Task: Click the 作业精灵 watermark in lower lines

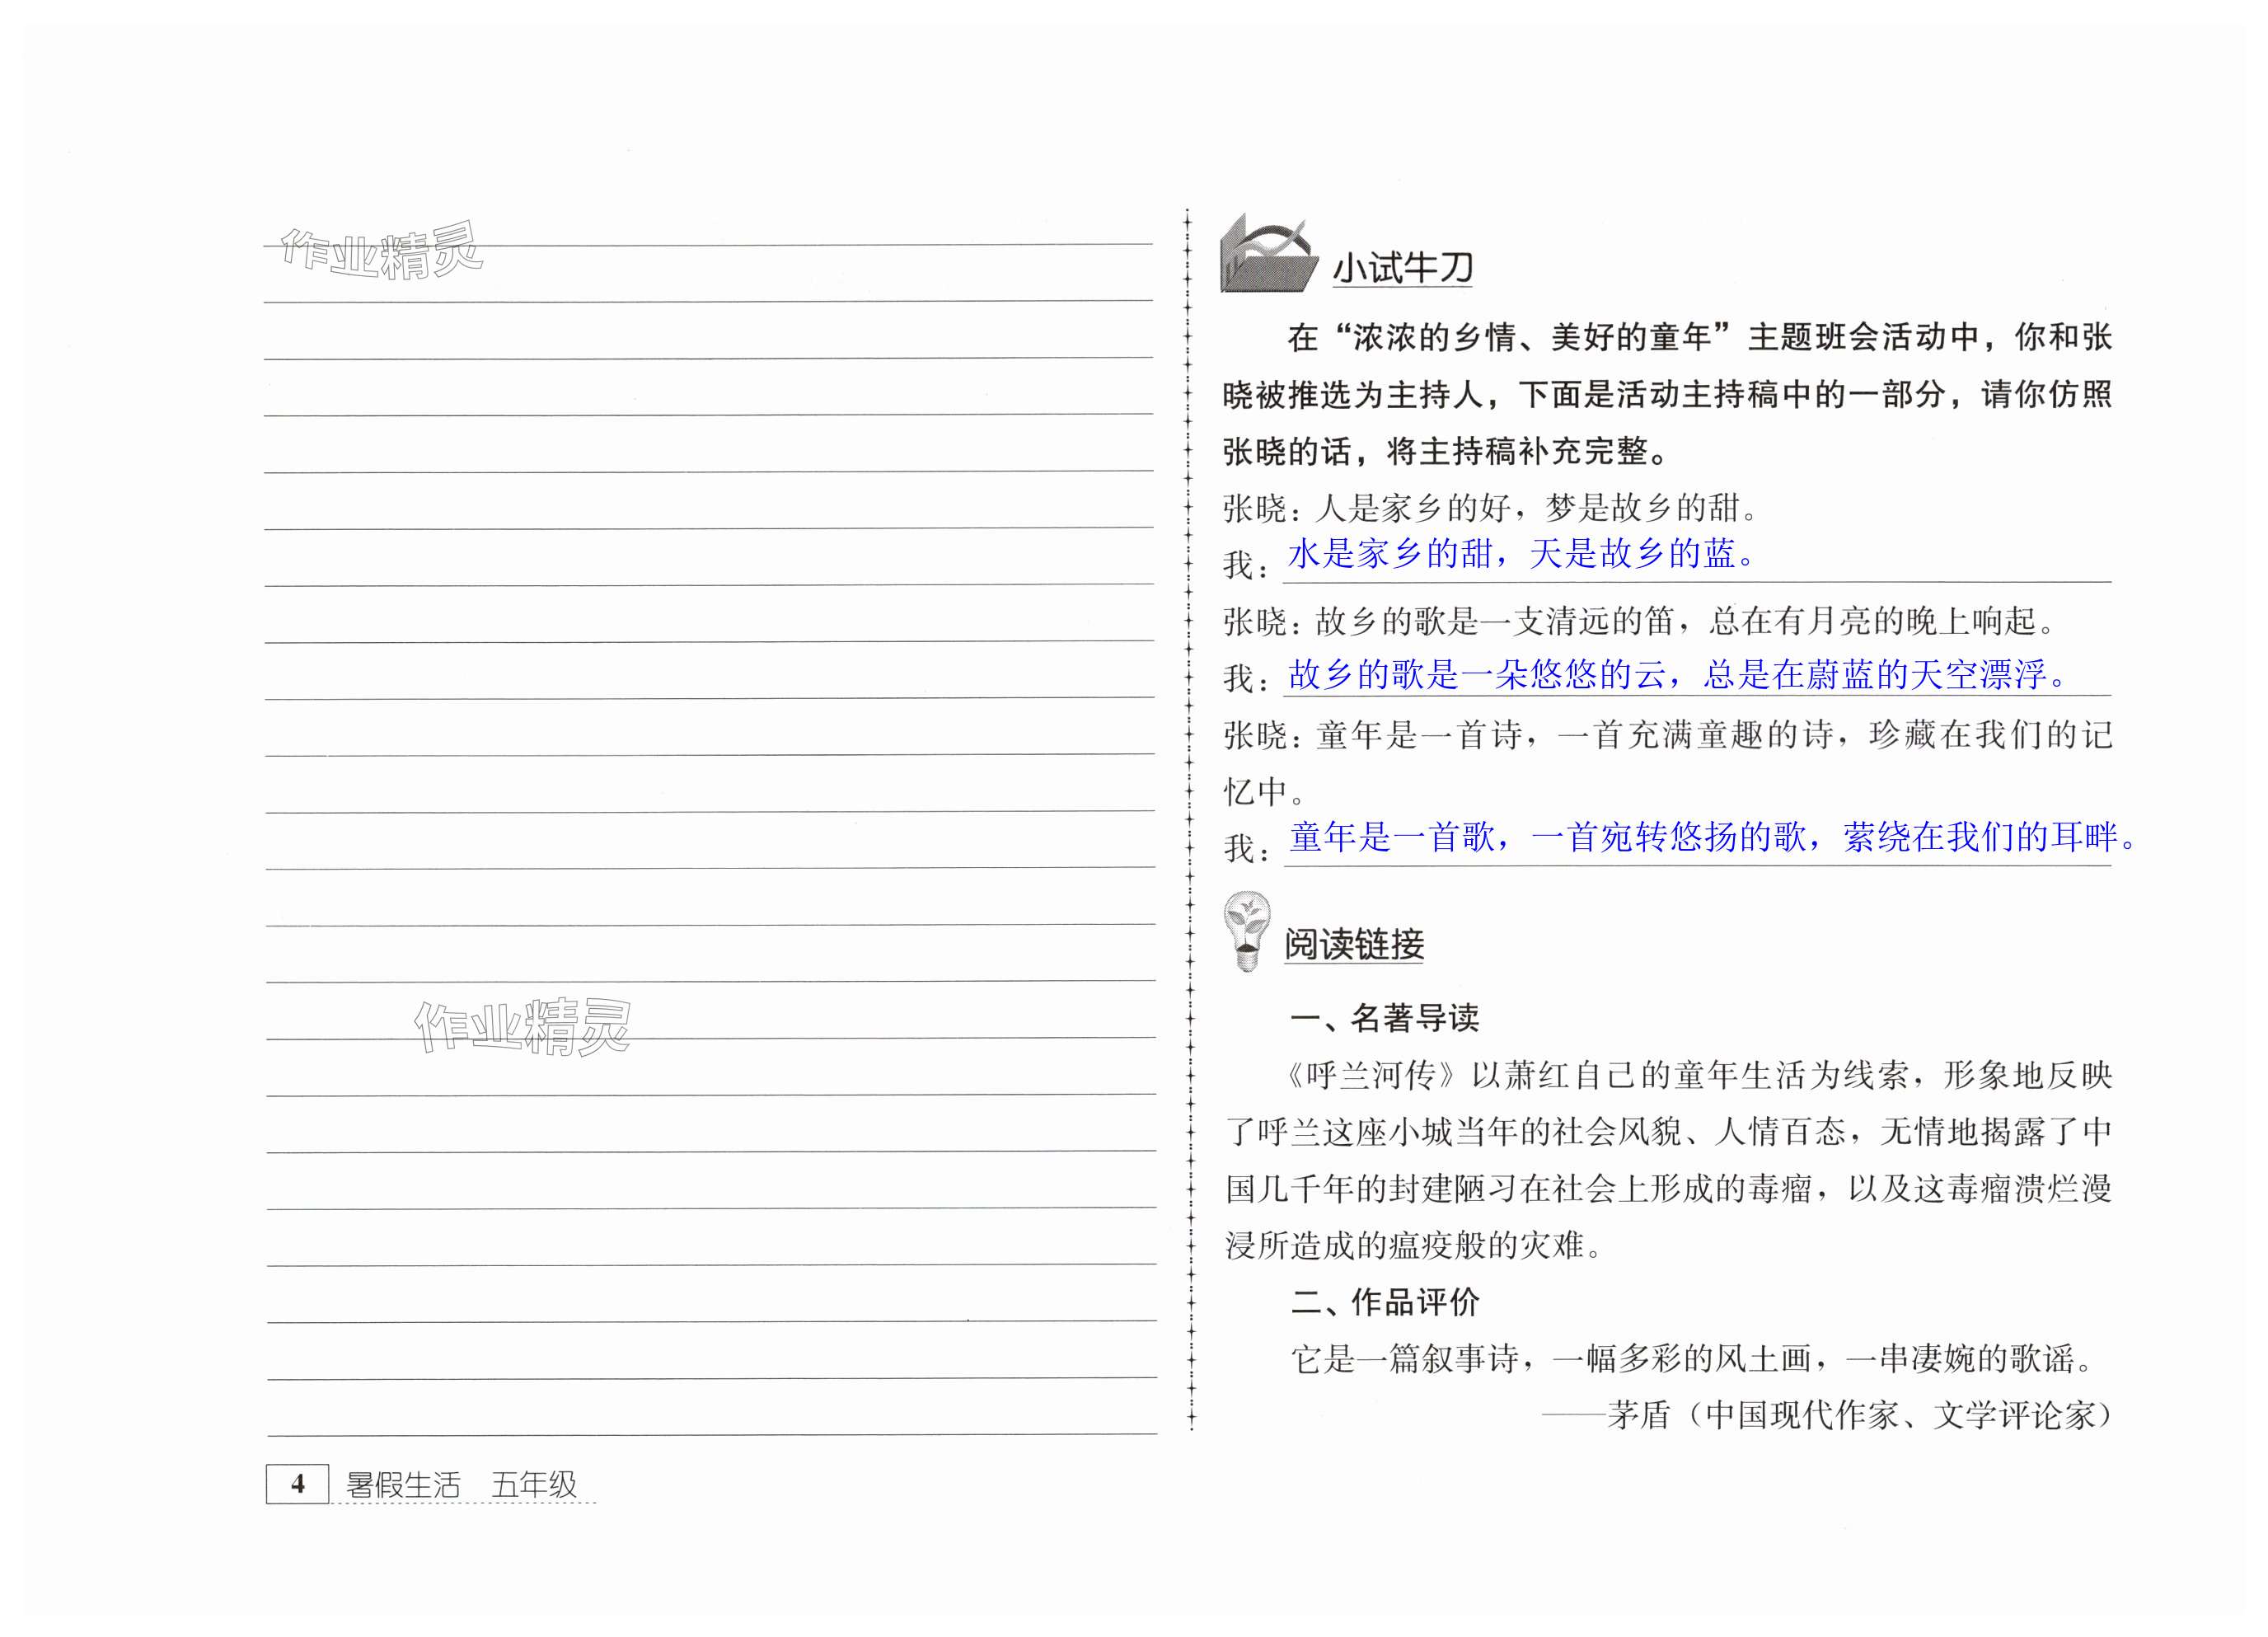Action: click(x=522, y=1026)
